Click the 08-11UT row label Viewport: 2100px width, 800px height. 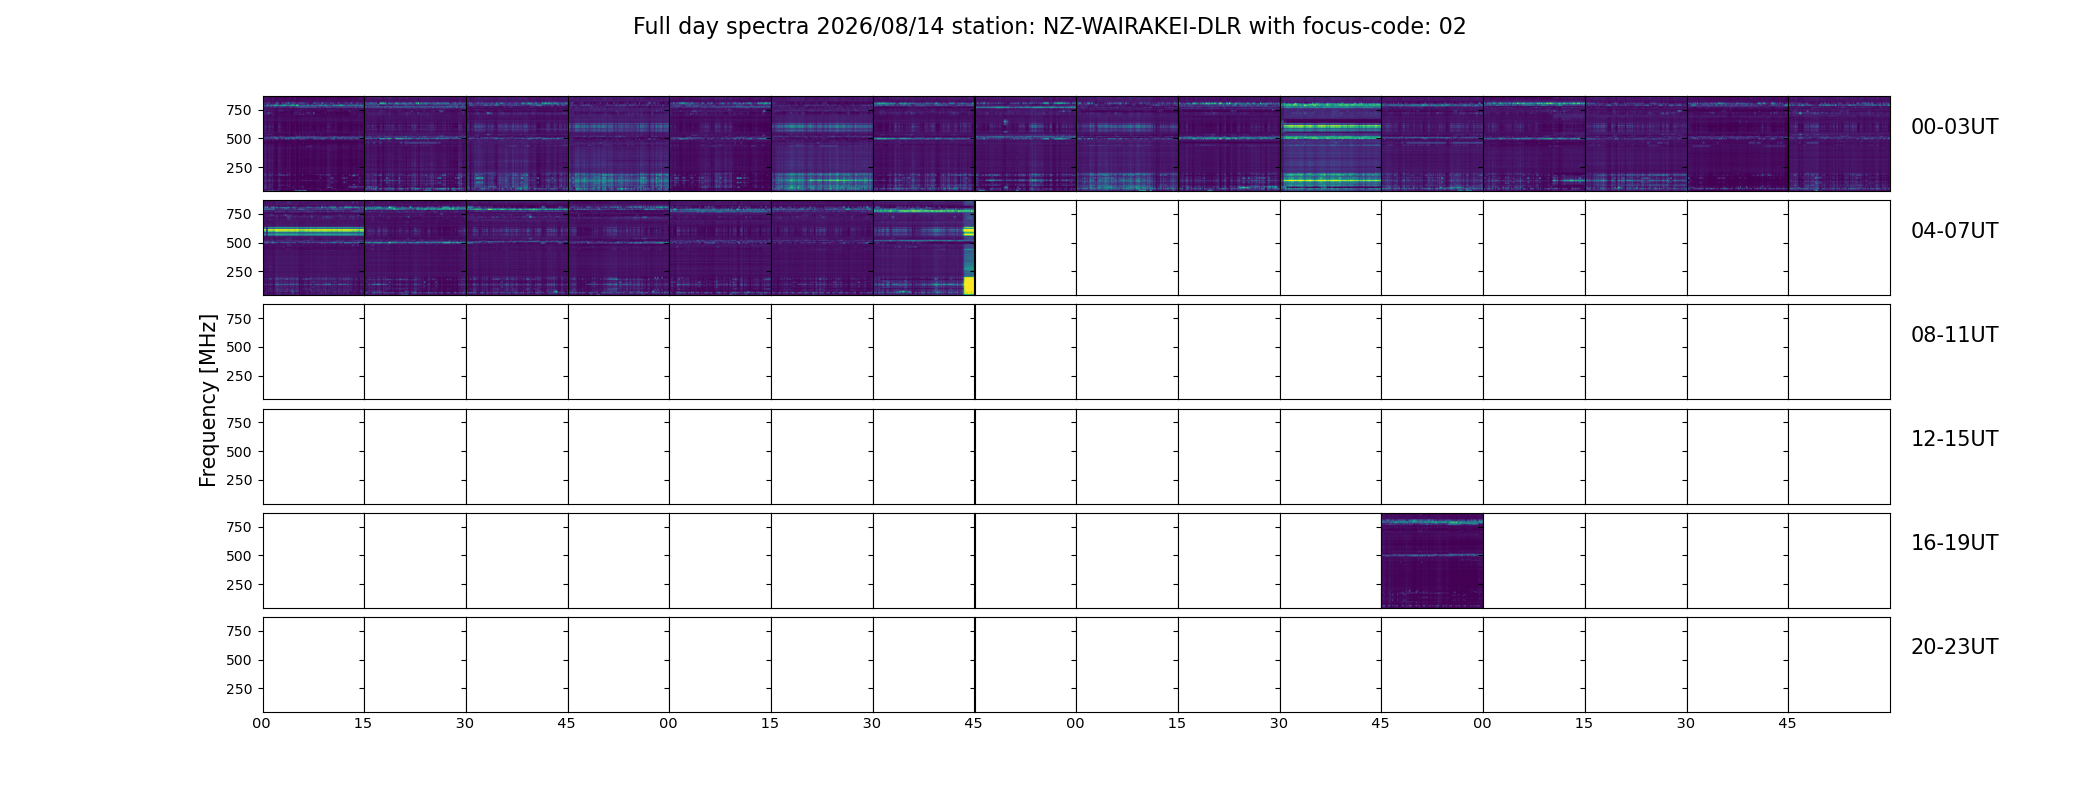1954,335
